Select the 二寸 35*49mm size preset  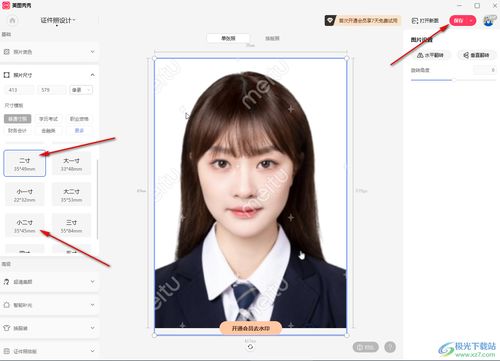click(x=25, y=164)
